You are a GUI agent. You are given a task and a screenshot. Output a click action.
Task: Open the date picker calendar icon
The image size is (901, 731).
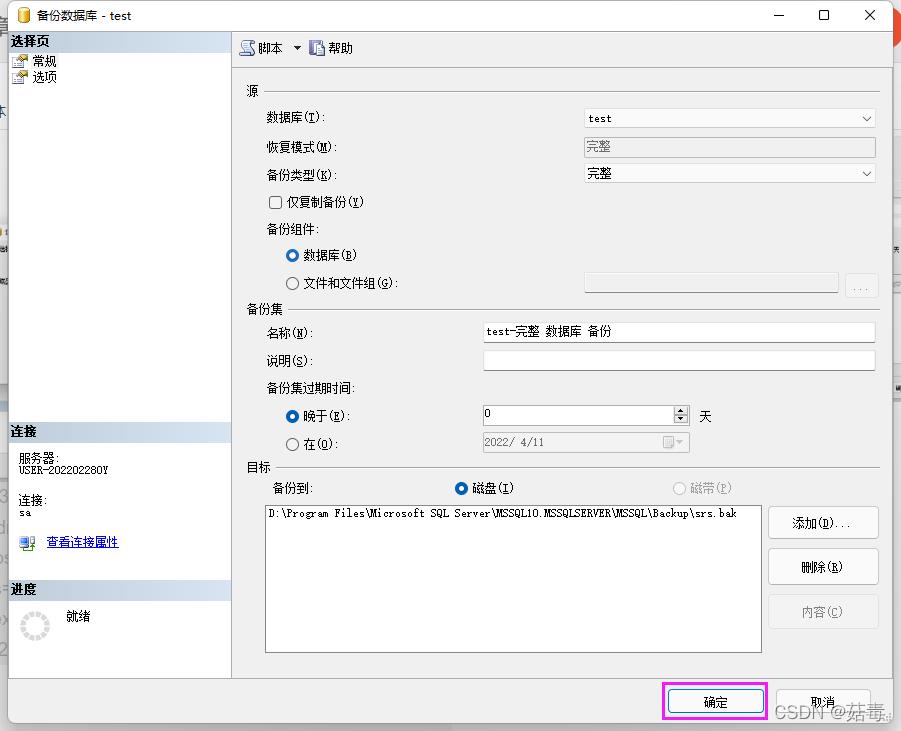click(x=668, y=443)
